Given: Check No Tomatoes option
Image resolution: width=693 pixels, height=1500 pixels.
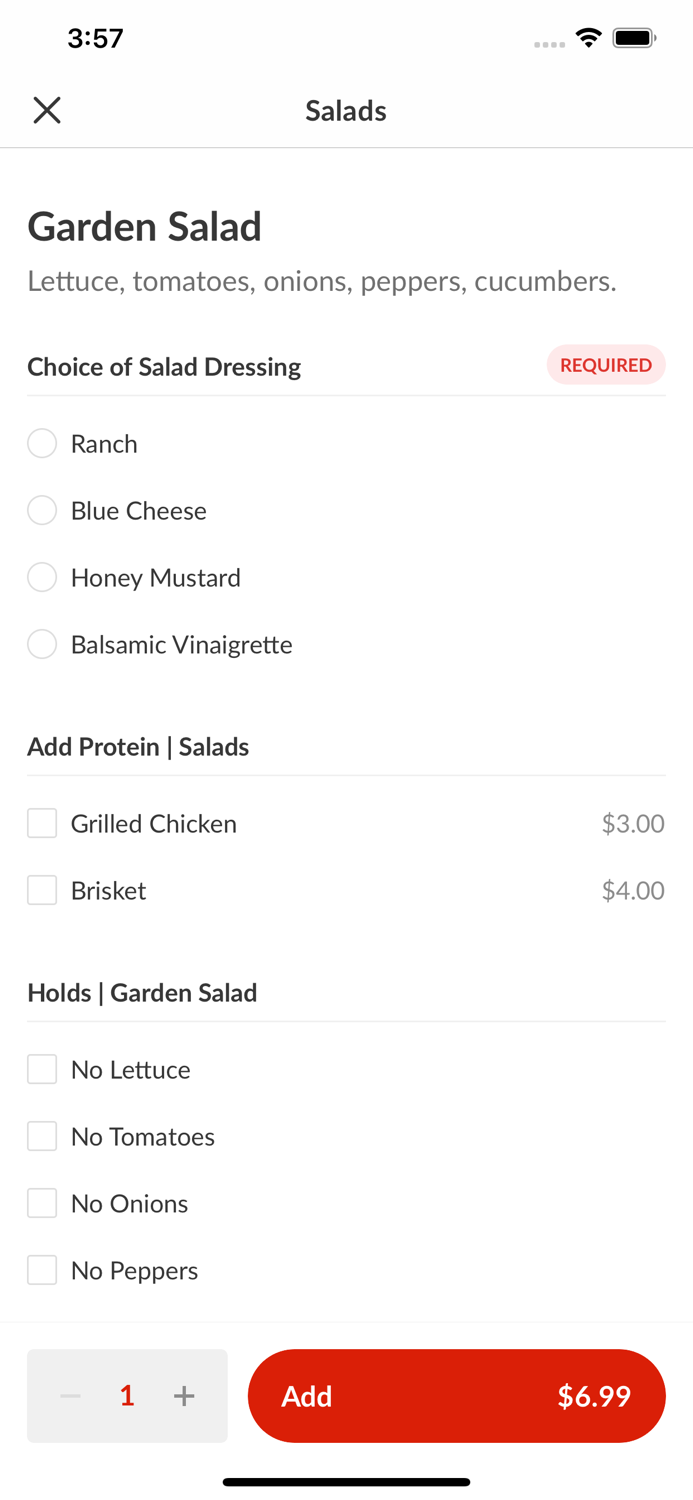Looking at the screenshot, I should 41,1136.
